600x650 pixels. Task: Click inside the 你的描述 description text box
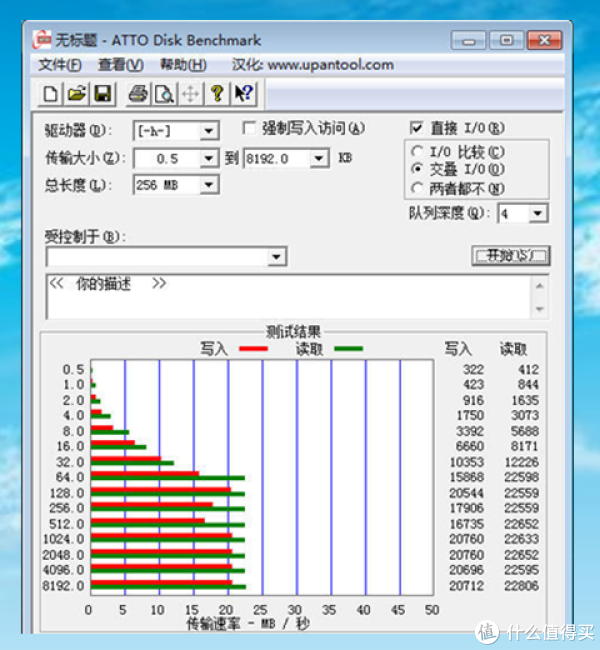click(289, 297)
